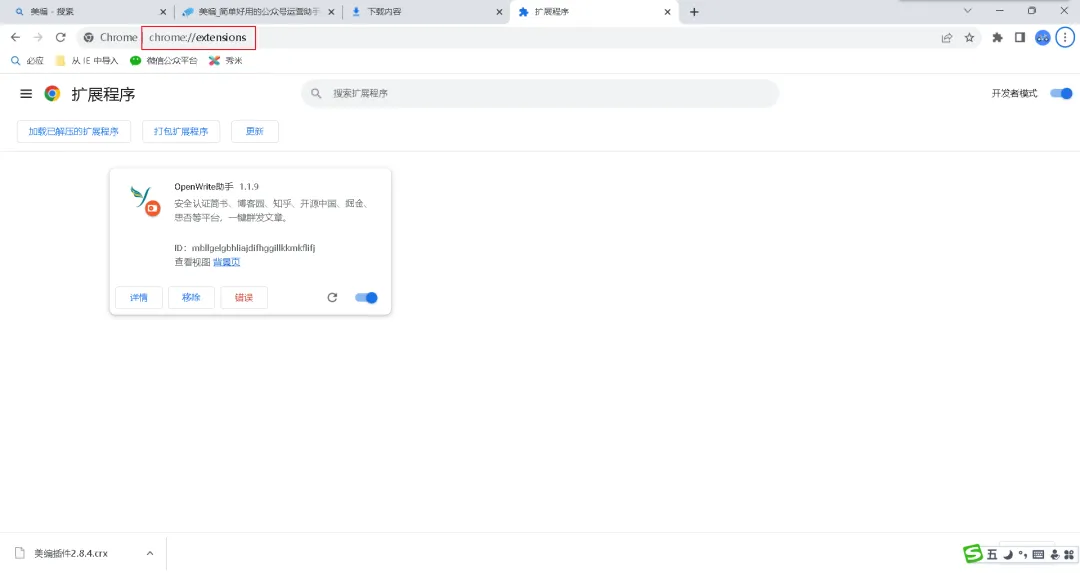The width and height of the screenshot is (1080, 573).
Task: Open 详情 for OpenWrite助手
Action: click(x=139, y=298)
